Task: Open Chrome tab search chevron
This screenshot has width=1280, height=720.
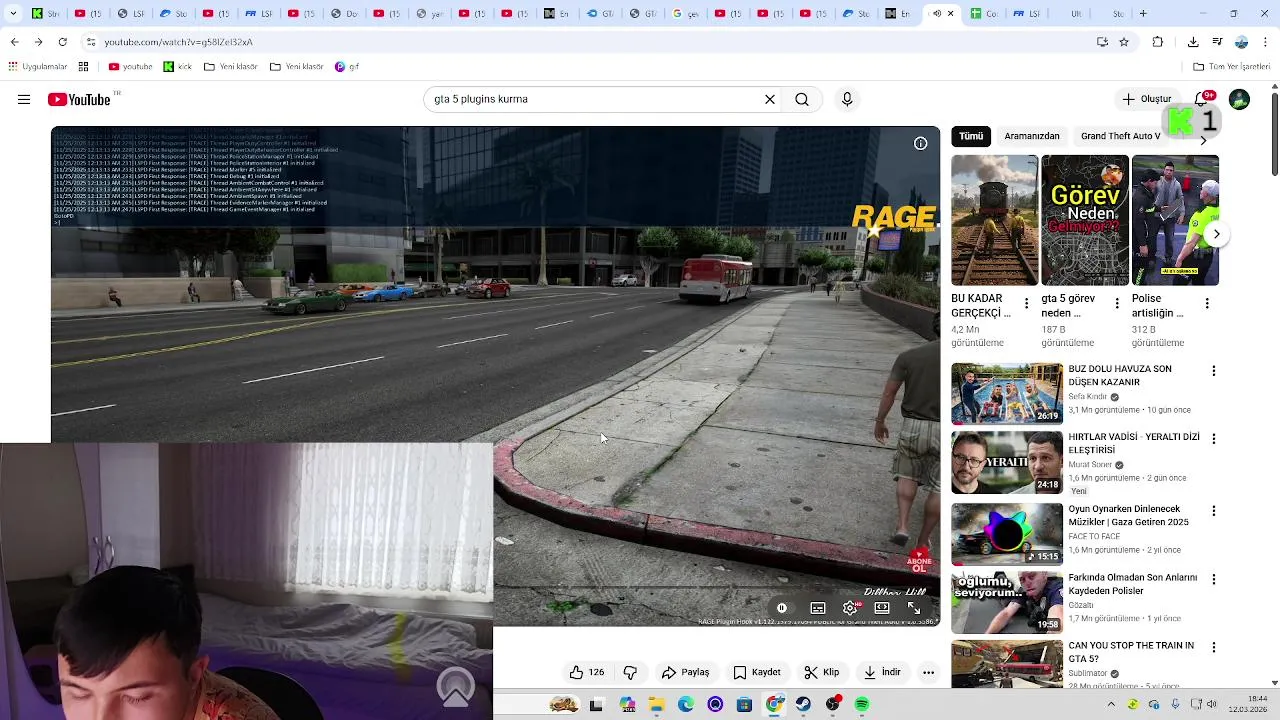Action: 14,14
